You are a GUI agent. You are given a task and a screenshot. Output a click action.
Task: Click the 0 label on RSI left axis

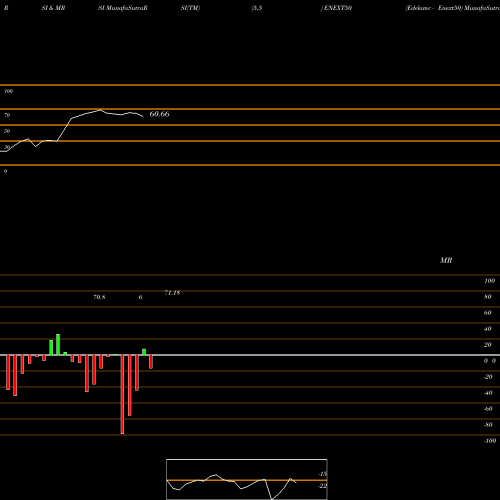point(5,171)
